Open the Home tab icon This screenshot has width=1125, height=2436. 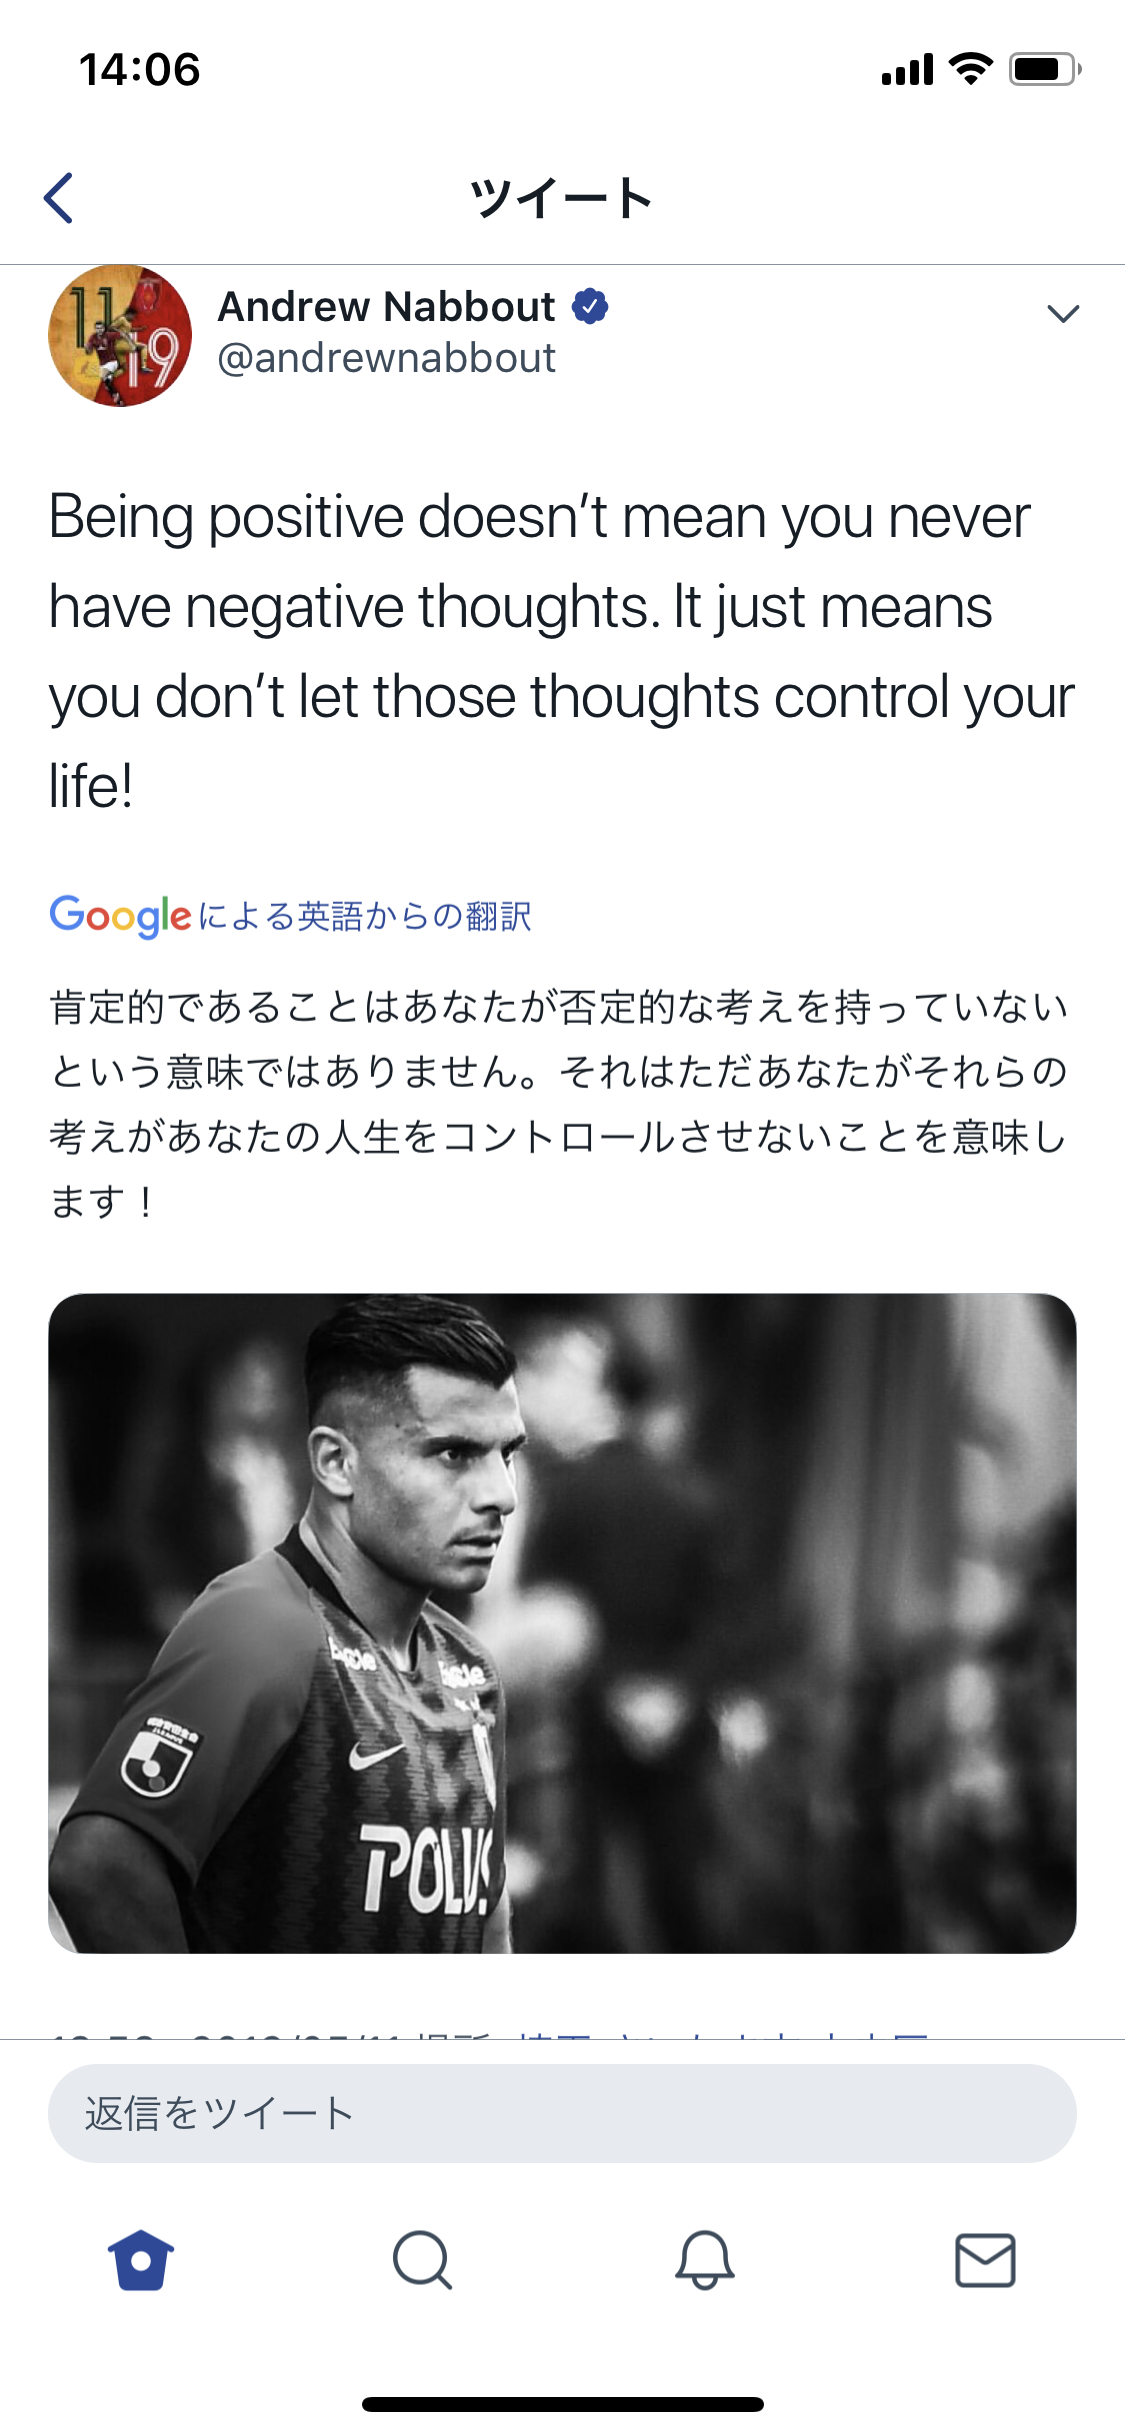(x=141, y=2260)
